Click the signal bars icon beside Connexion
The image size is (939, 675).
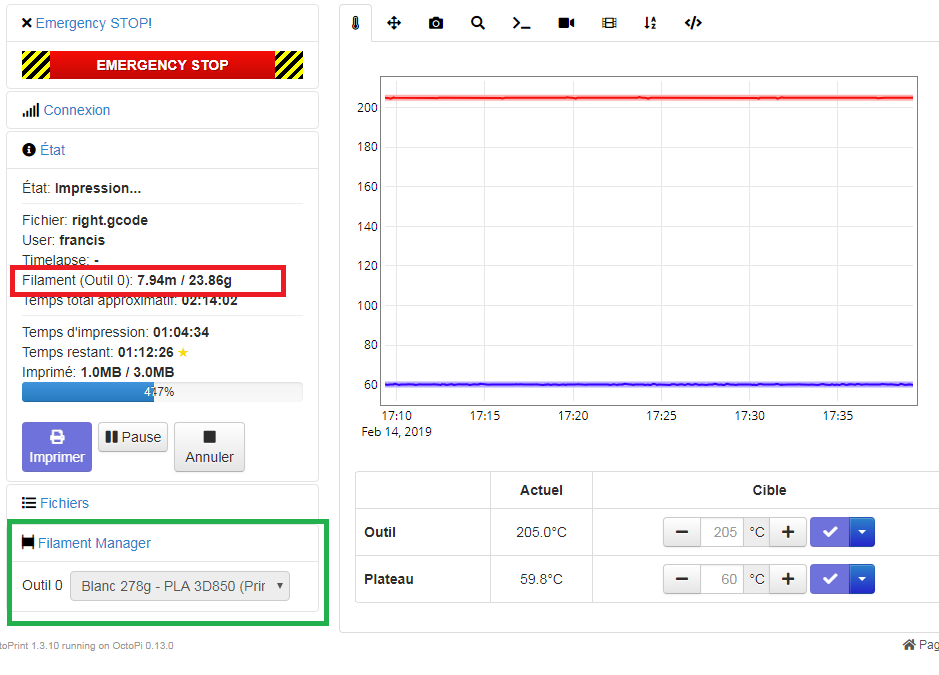(31, 110)
